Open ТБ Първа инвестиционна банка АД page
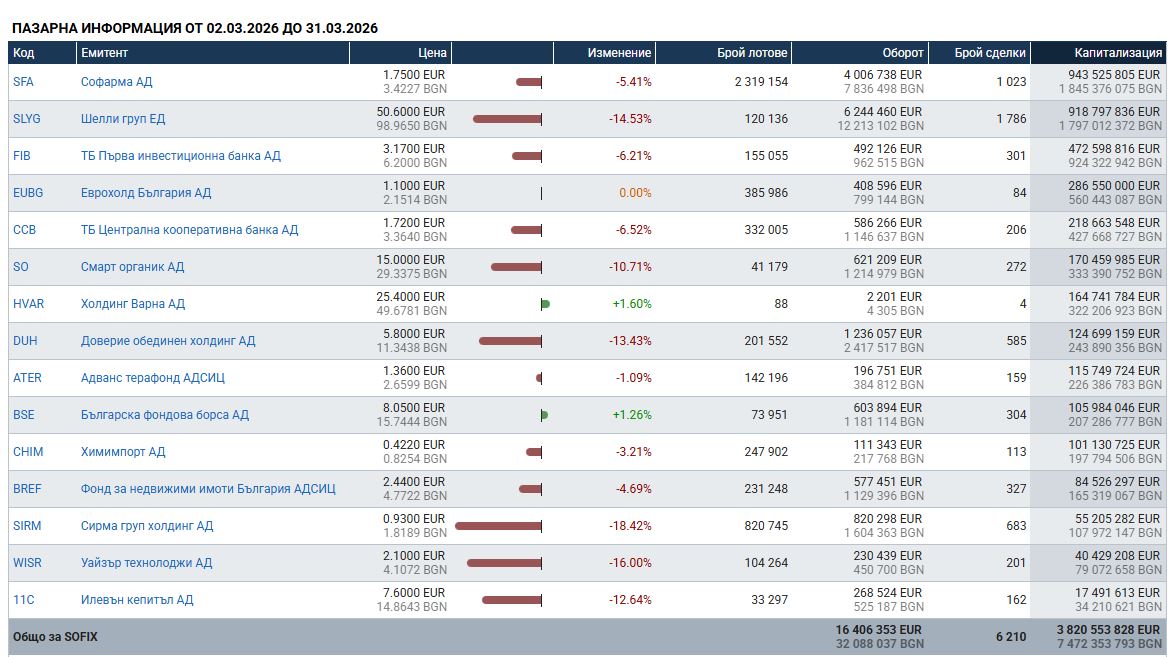1173x657 pixels. click(181, 156)
